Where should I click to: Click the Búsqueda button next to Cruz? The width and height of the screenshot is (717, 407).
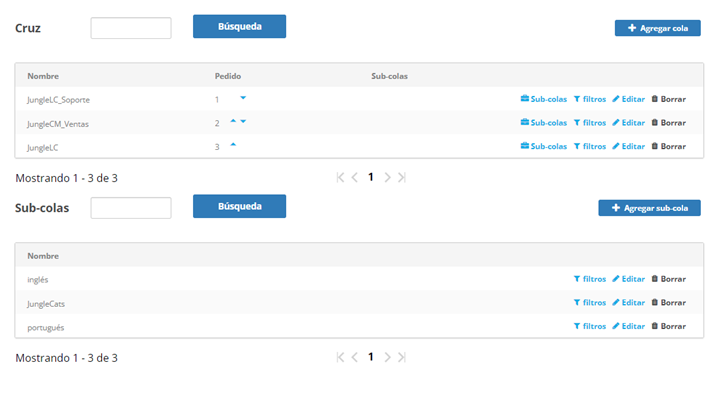pos(239,27)
